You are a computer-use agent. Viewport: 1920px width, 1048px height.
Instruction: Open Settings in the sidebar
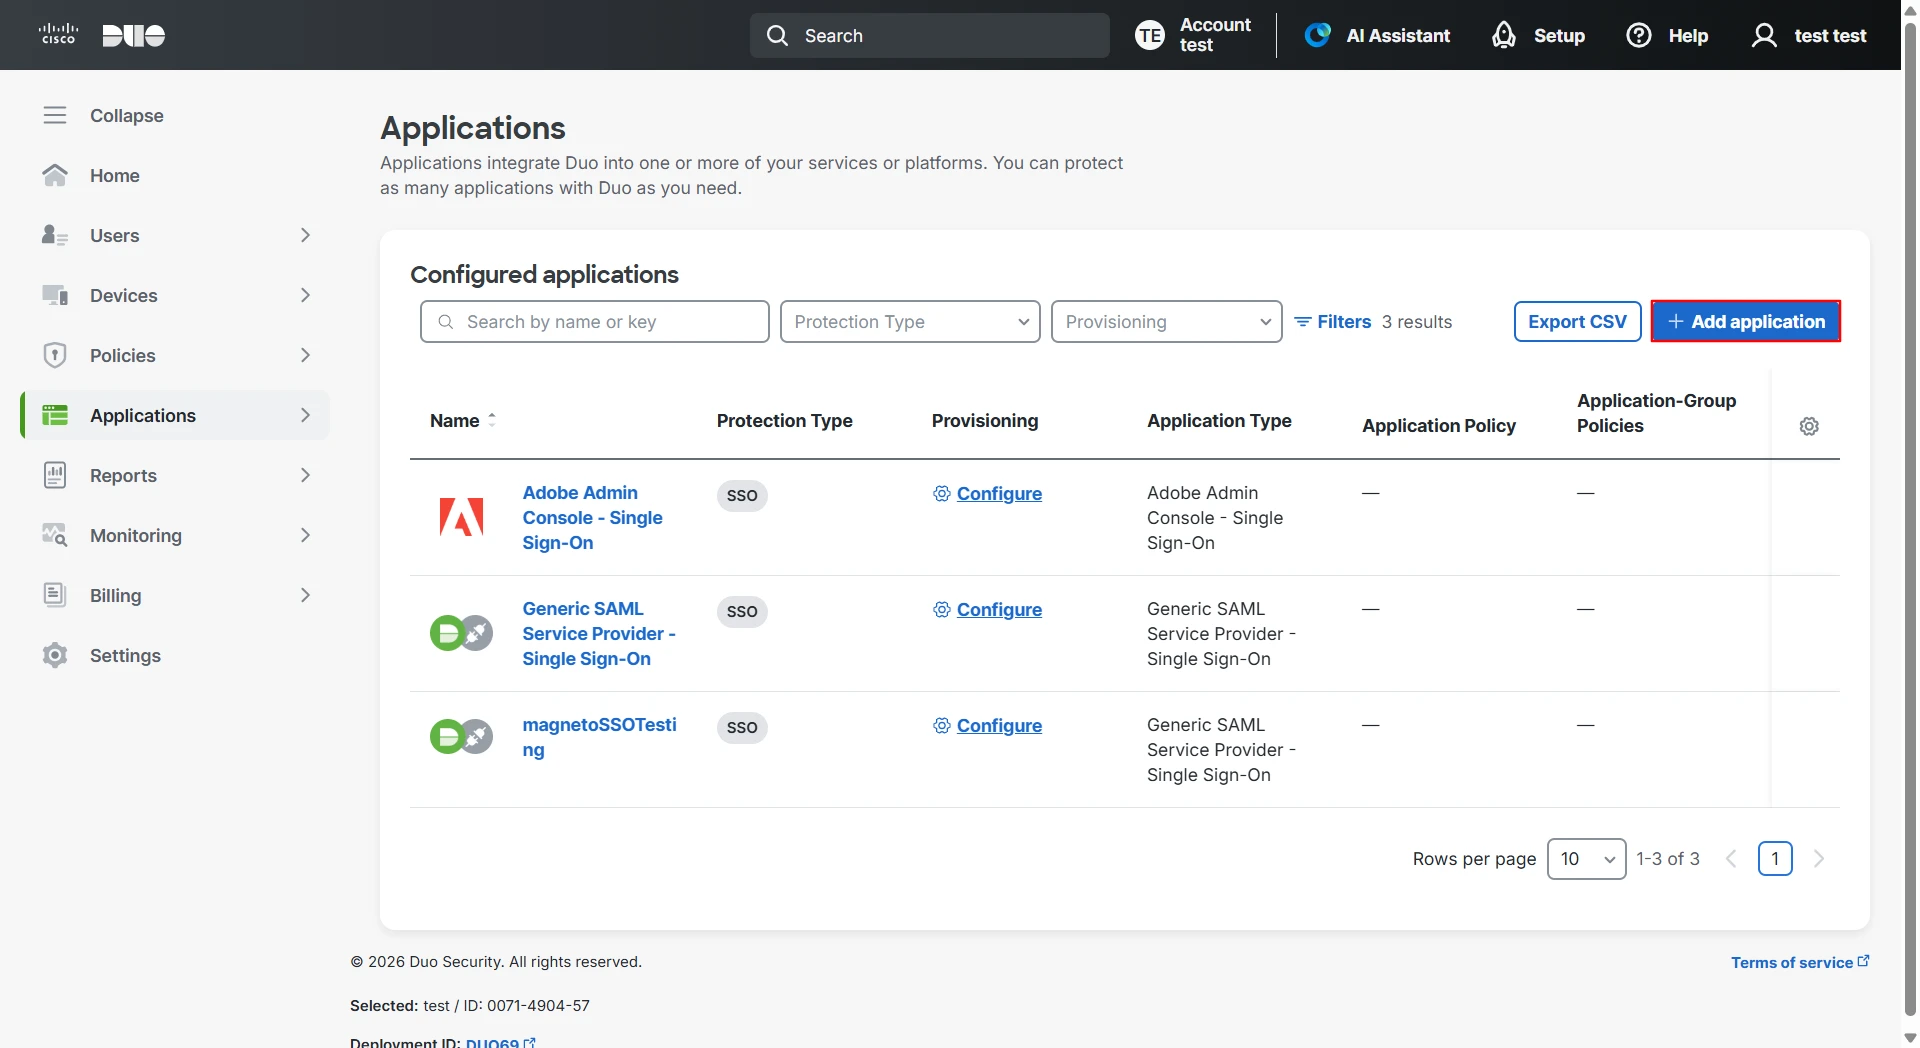pos(126,656)
